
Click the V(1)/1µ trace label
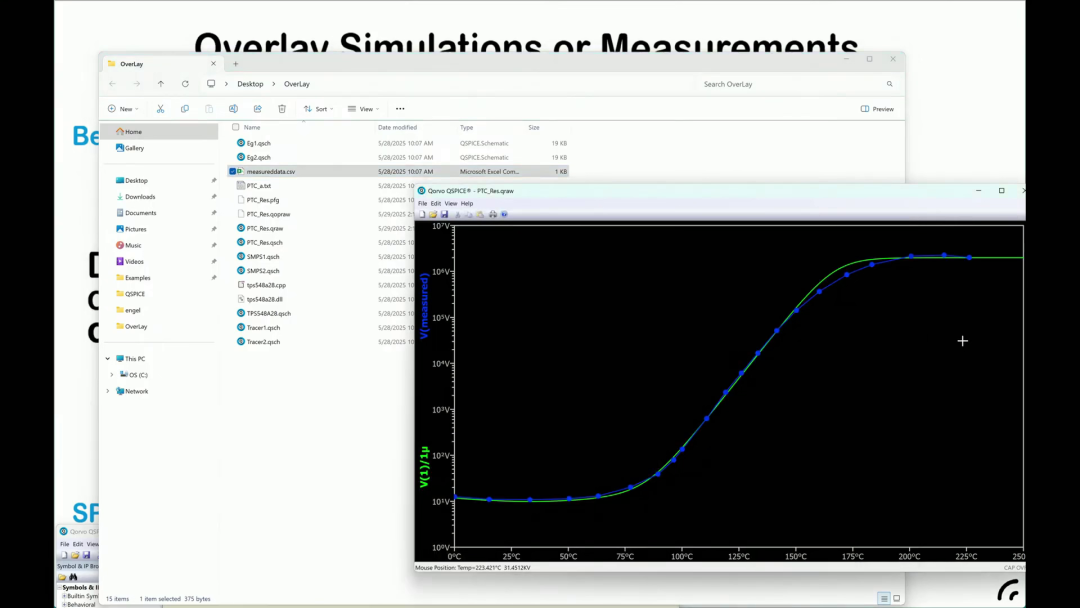pyautogui.click(x=424, y=467)
